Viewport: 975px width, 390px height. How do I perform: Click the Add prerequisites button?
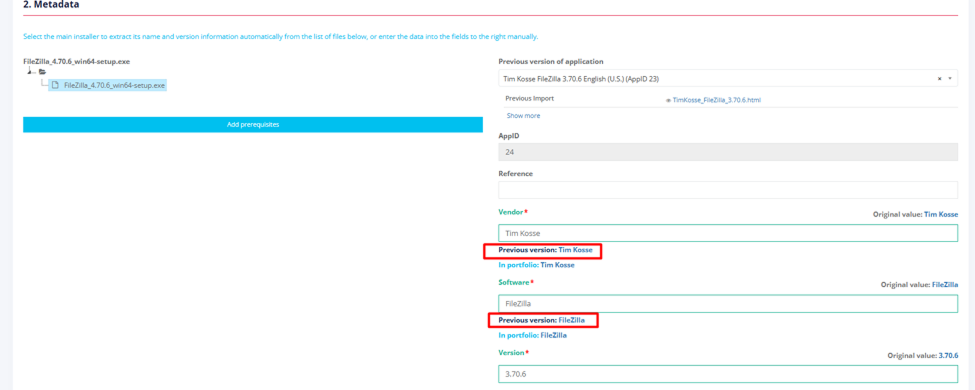[x=253, y=124]
